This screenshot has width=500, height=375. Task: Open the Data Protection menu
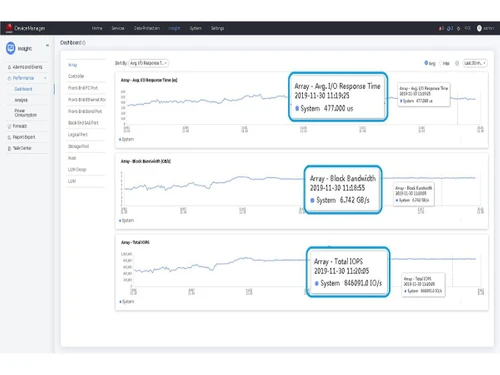tap(147, 28)
